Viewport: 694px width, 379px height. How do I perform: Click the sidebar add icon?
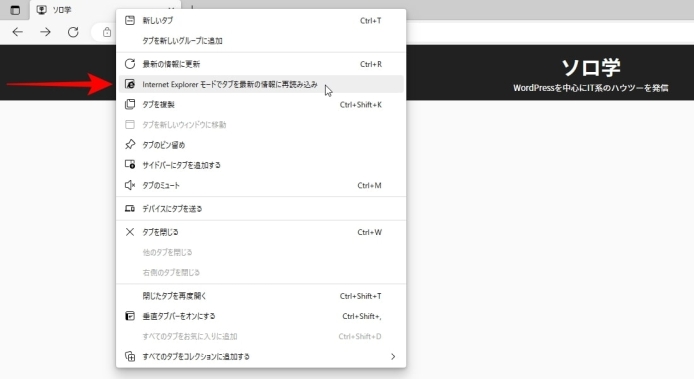click(x=130, y=165)
